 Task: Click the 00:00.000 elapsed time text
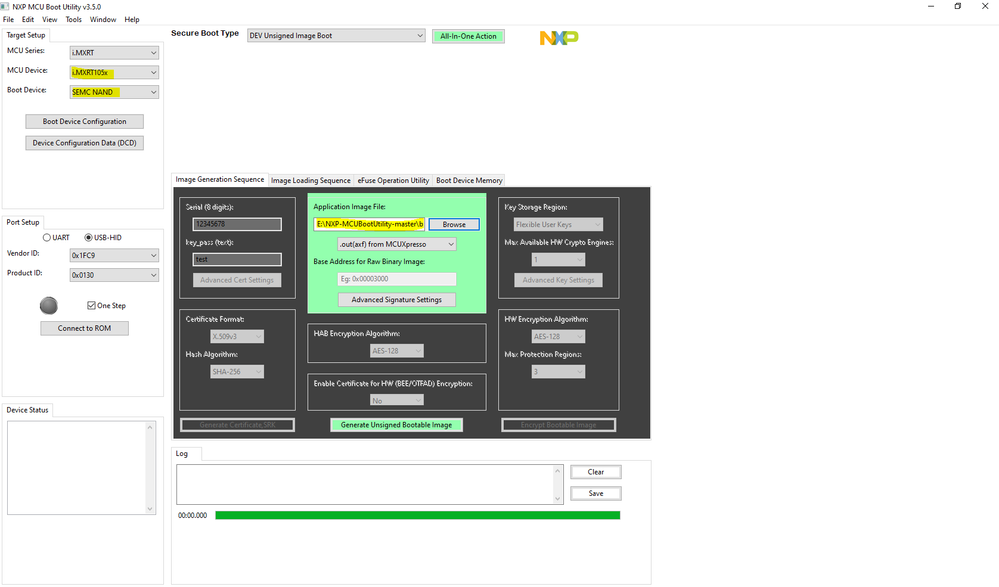coord(192,516)
